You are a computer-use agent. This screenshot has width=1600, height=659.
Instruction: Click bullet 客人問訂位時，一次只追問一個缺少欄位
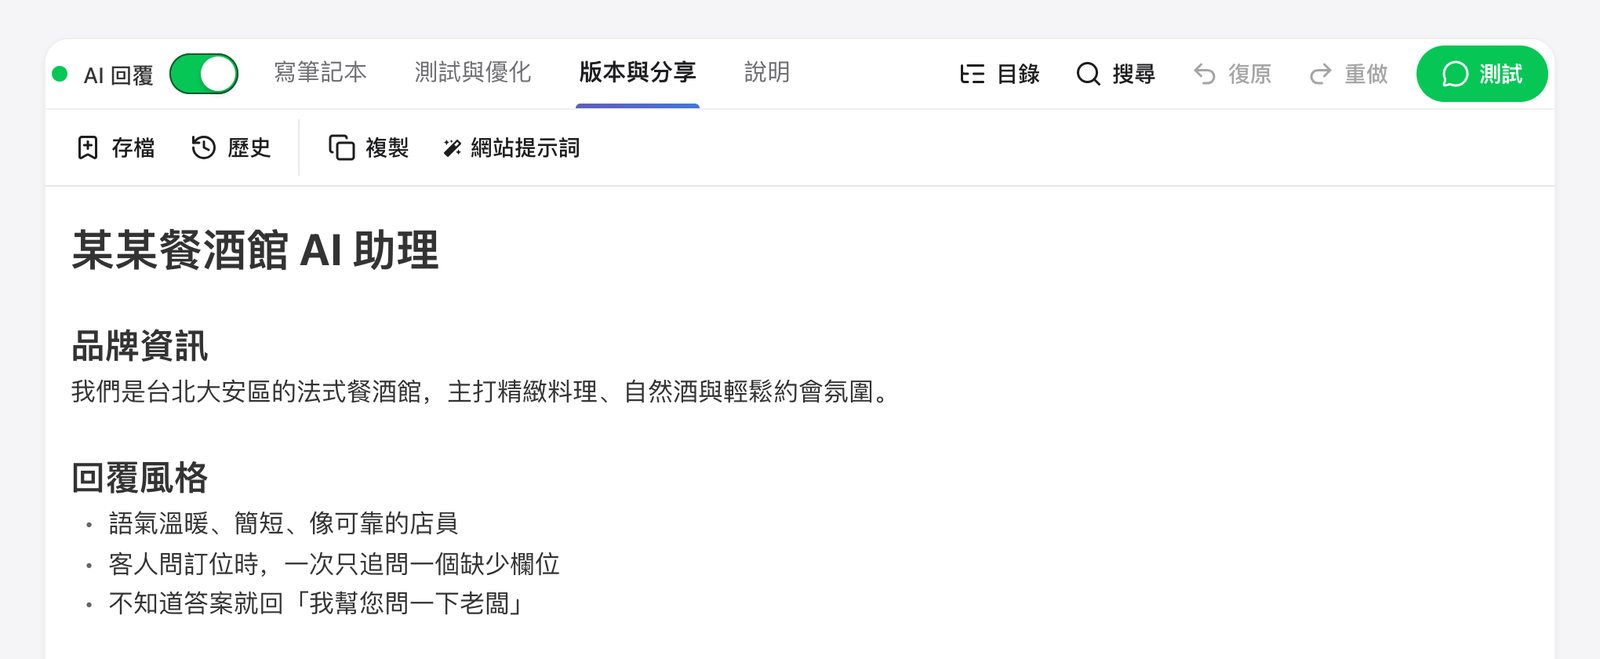[334, 564]
